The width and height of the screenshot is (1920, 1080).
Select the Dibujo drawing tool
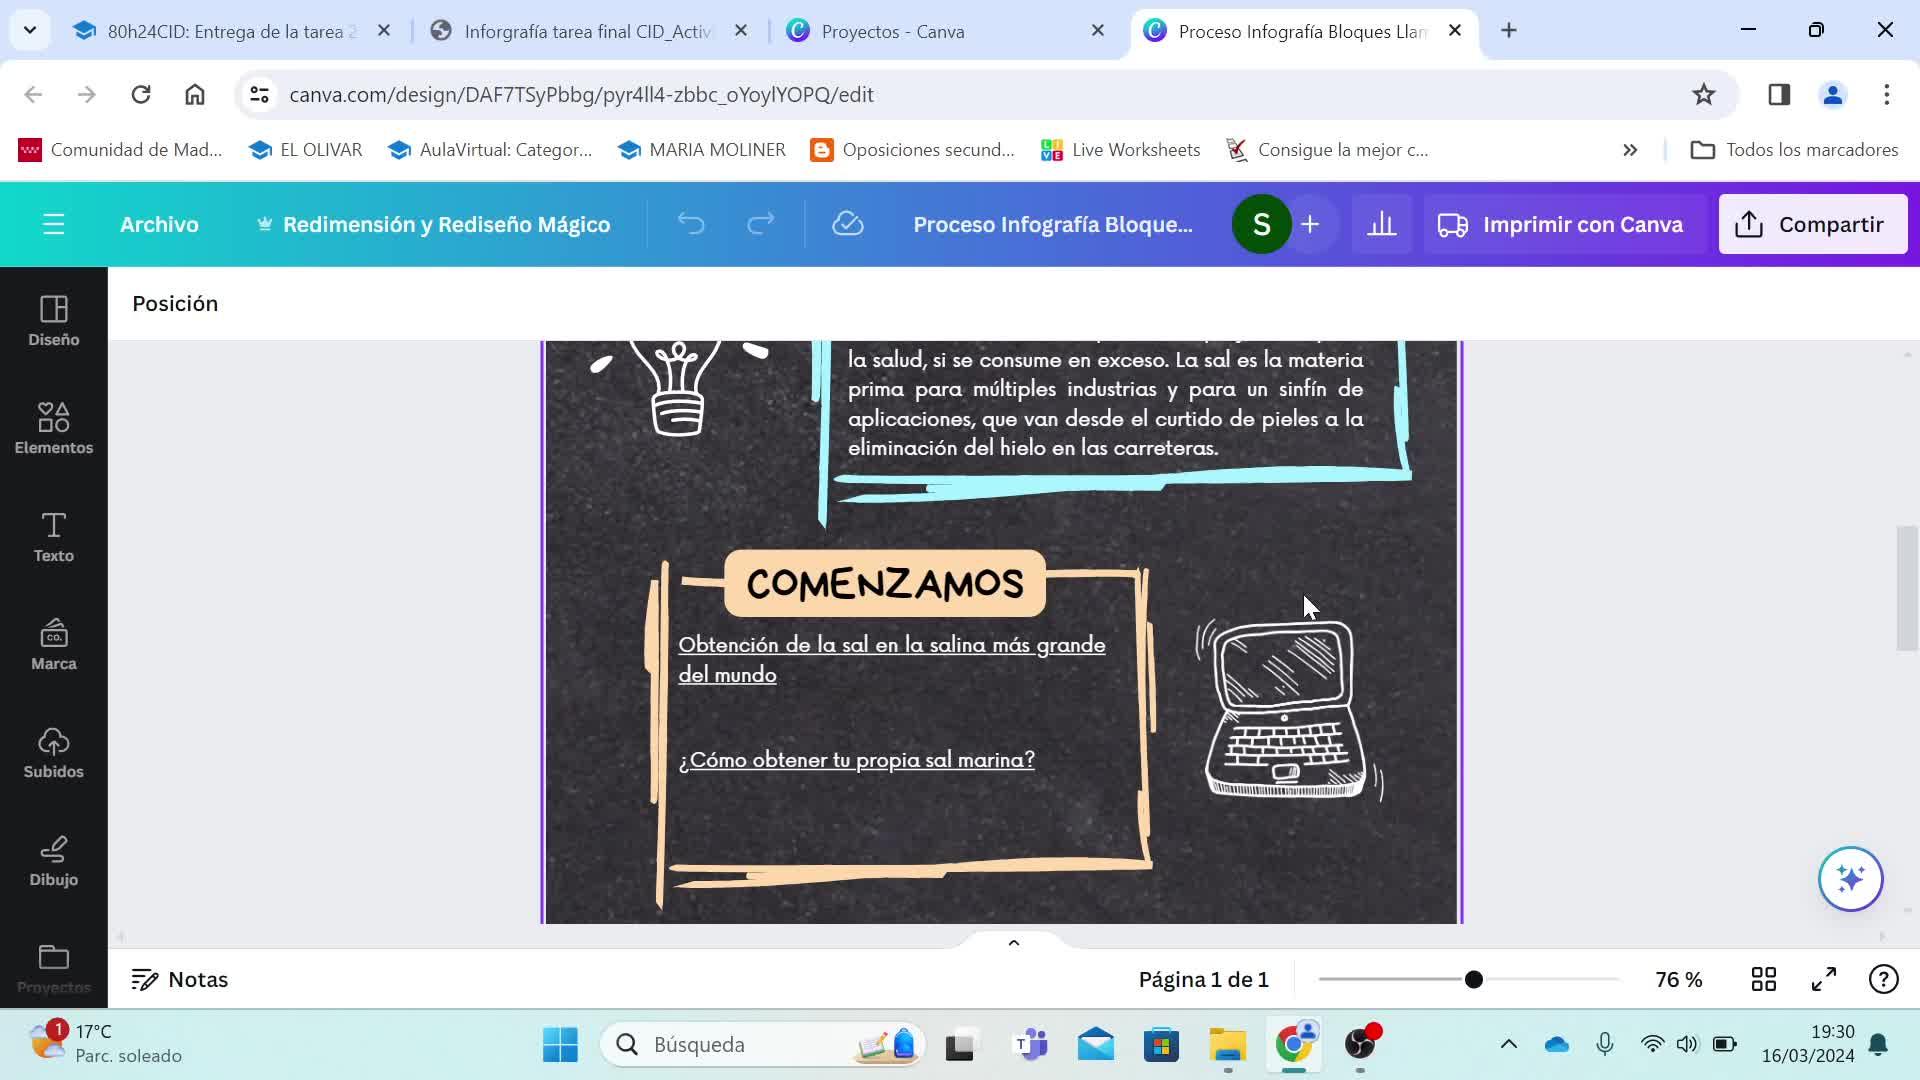click(x=53, y=861)
